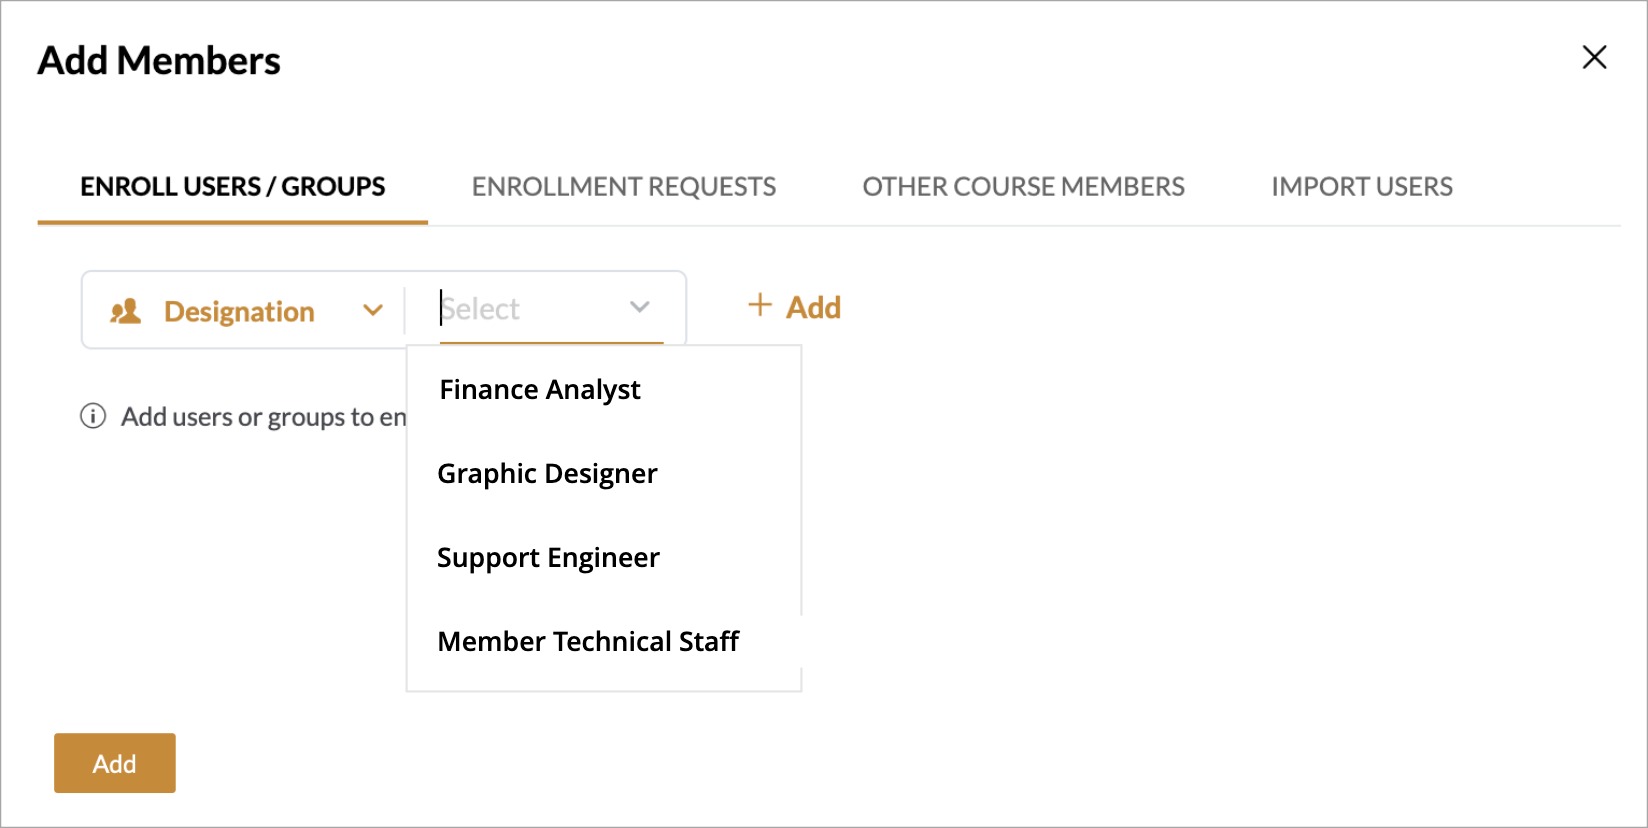The image size is (1648, 828).
Task: Close the Add Members dialog
Action: coord(1594,57)
